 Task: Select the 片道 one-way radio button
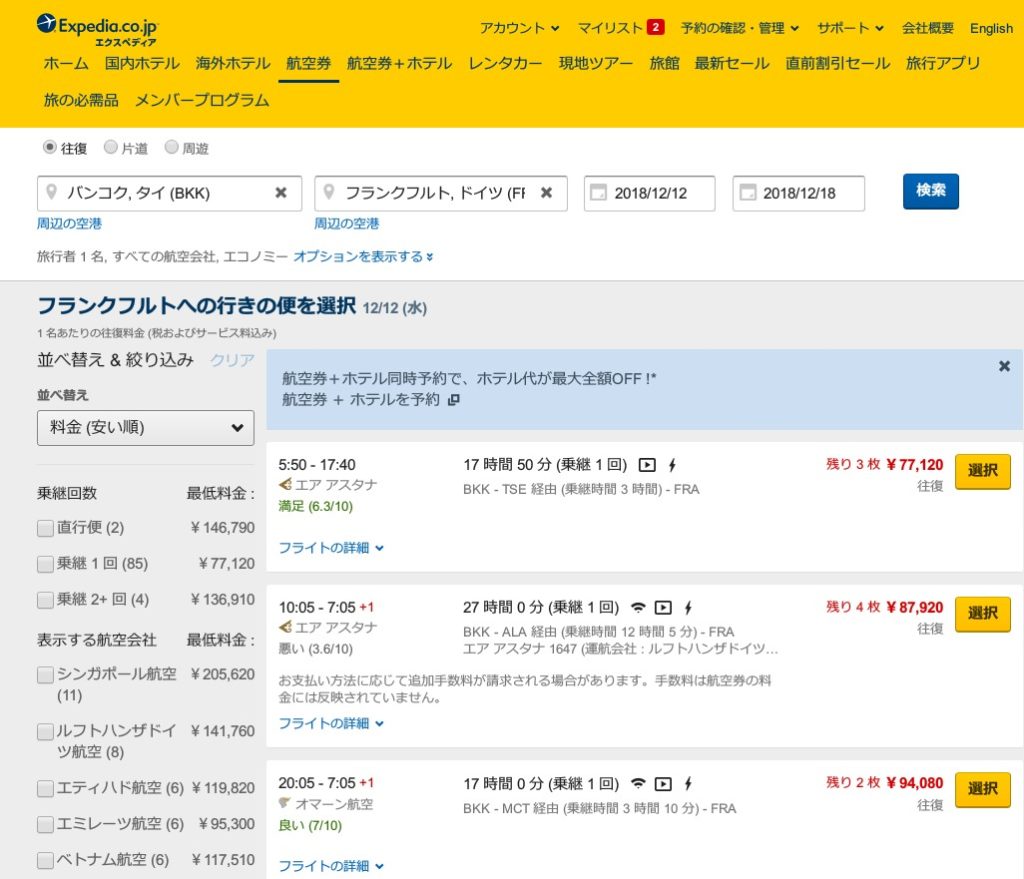click(x=111, y=147)
